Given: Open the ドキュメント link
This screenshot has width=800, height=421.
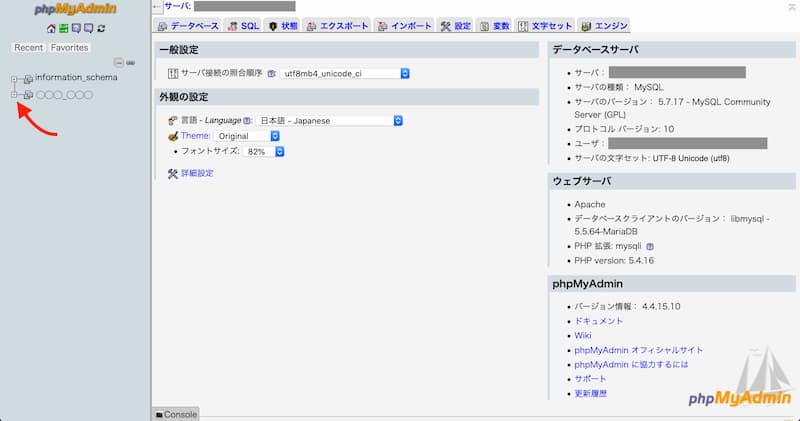Looking at the screenshot, I should point(598,321).
